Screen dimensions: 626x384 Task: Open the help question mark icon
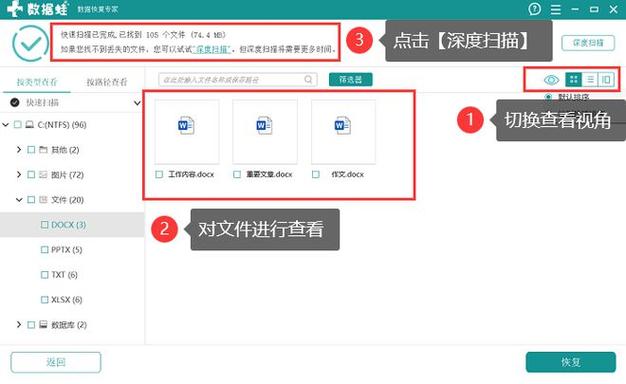[535, 9]
